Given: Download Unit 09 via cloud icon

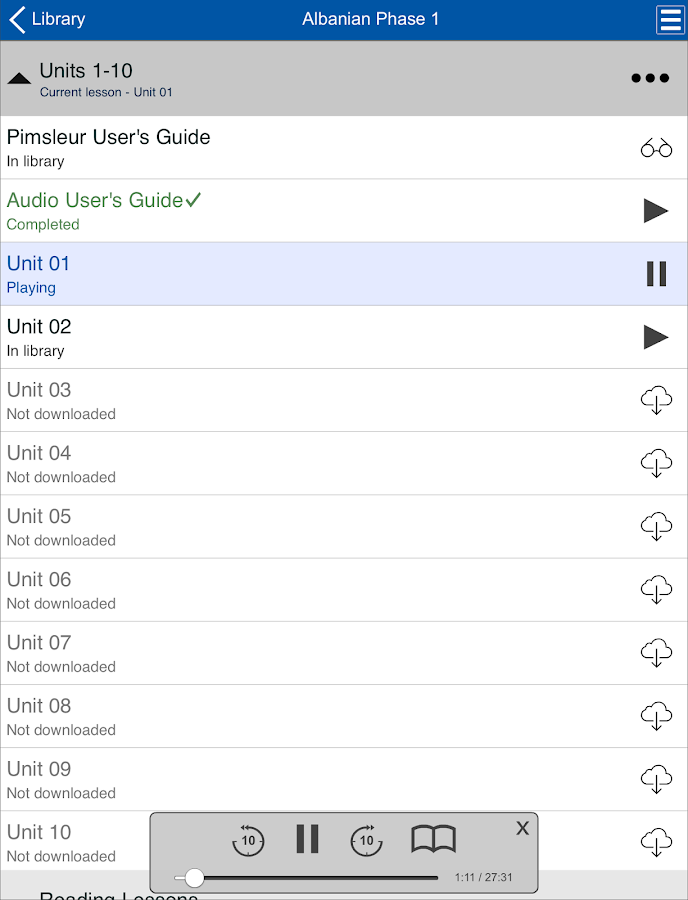Looking at the screenshot, I should (656, 780).
